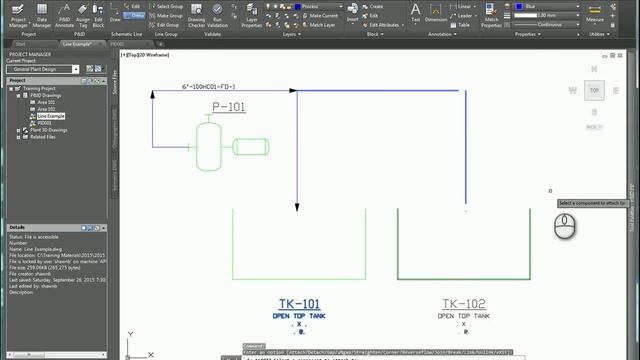
Task: Click the Match Layer button
Action: click(318, 25)
